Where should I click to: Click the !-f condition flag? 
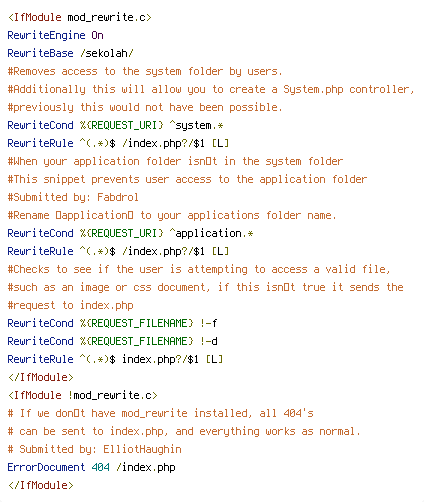pyautogui.click(x=209, y=323)
